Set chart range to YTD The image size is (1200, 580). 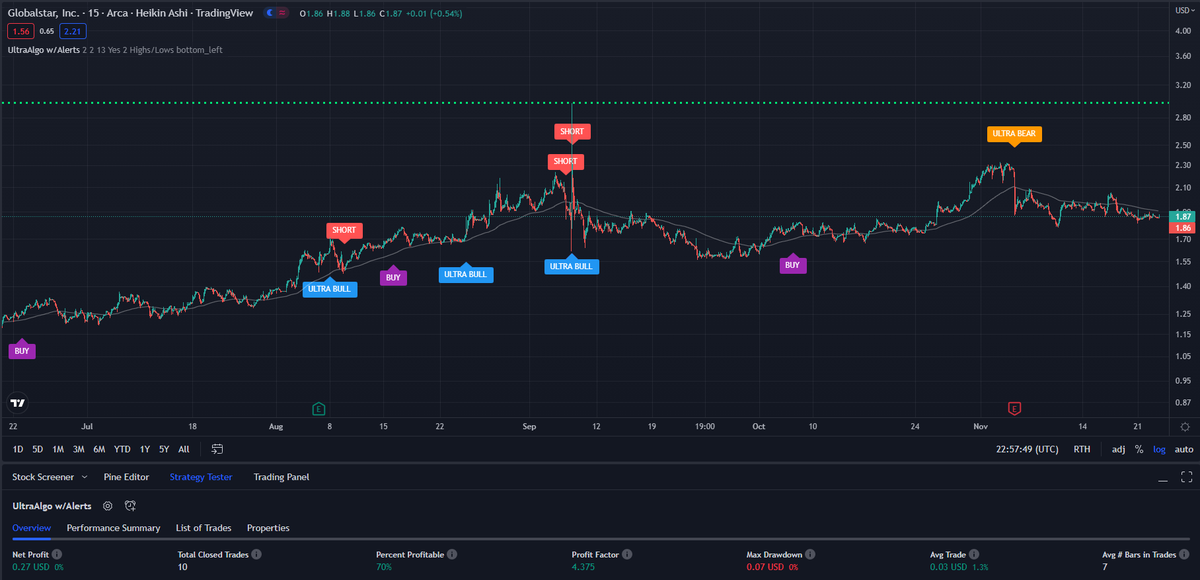tap(123, 449)
